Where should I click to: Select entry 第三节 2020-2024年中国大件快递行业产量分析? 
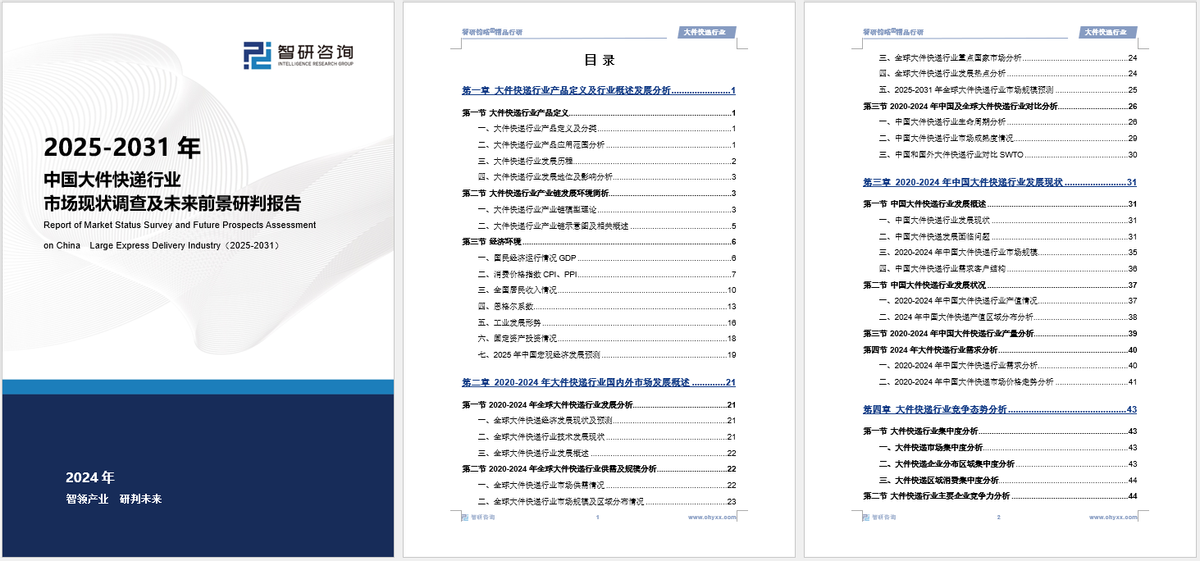pyautogui.click(x=1000, y=333)
